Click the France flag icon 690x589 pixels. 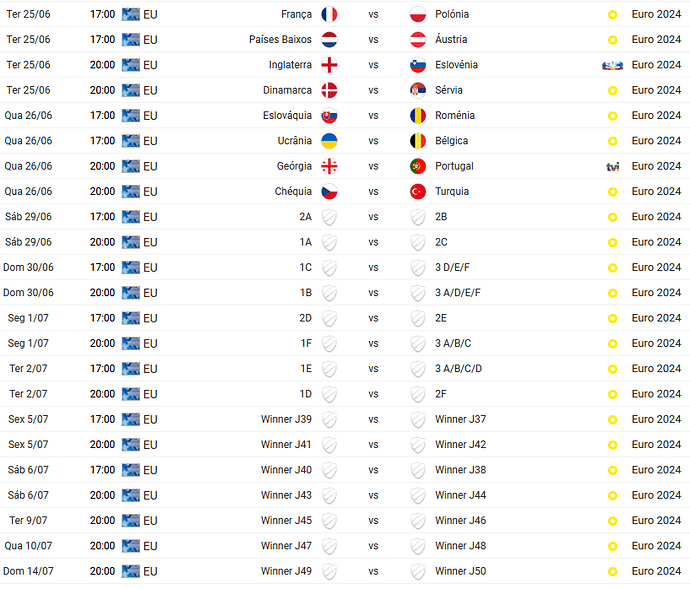(329, 15)
